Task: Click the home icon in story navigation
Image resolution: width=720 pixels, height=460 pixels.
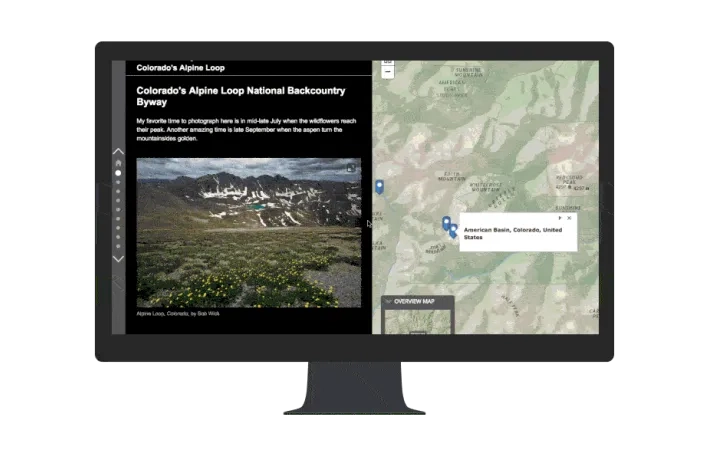Action: [x=118, y=163]
